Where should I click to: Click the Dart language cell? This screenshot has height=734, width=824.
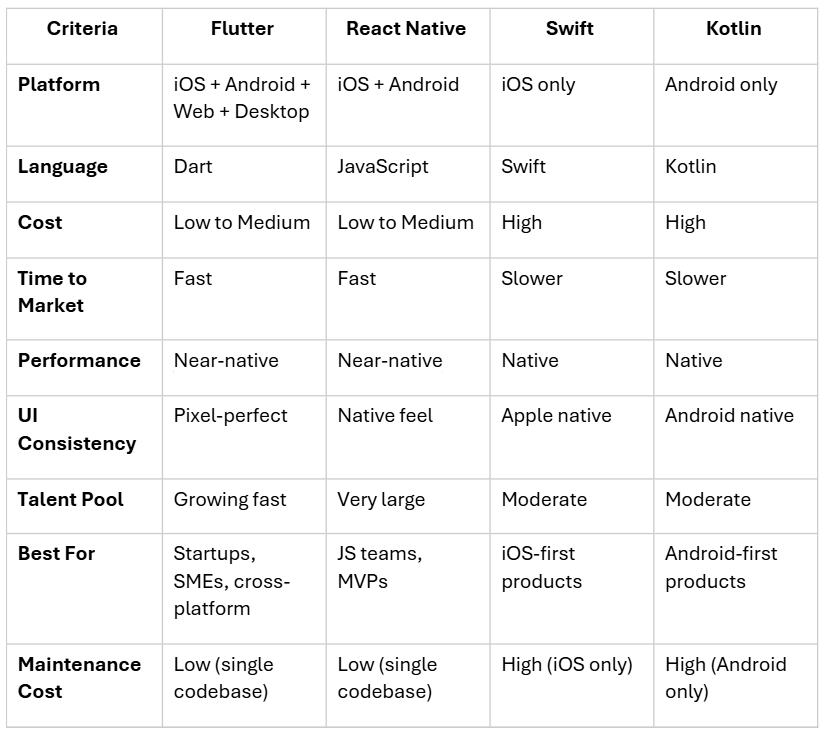click(193, 167)
